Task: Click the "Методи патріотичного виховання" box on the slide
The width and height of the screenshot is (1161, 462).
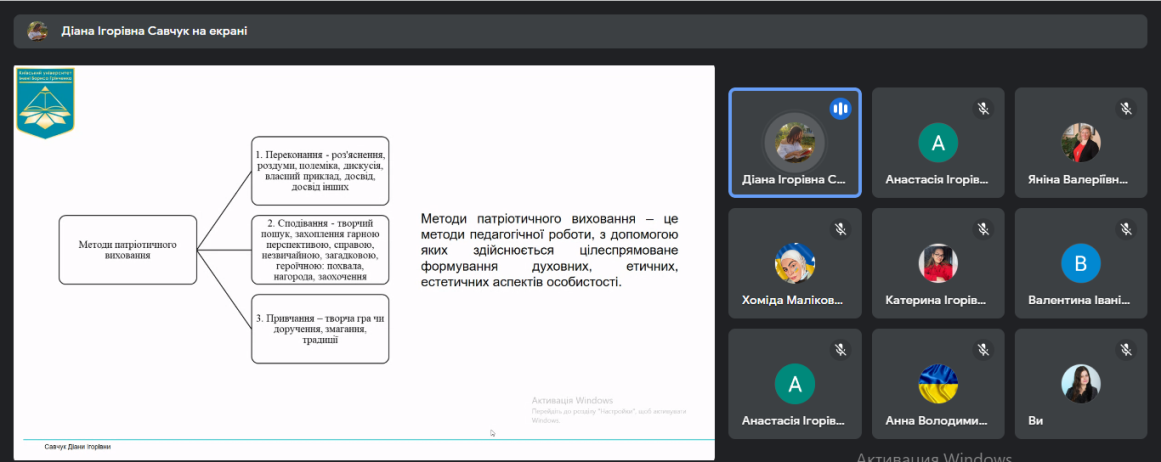Action: click(127, 249)
